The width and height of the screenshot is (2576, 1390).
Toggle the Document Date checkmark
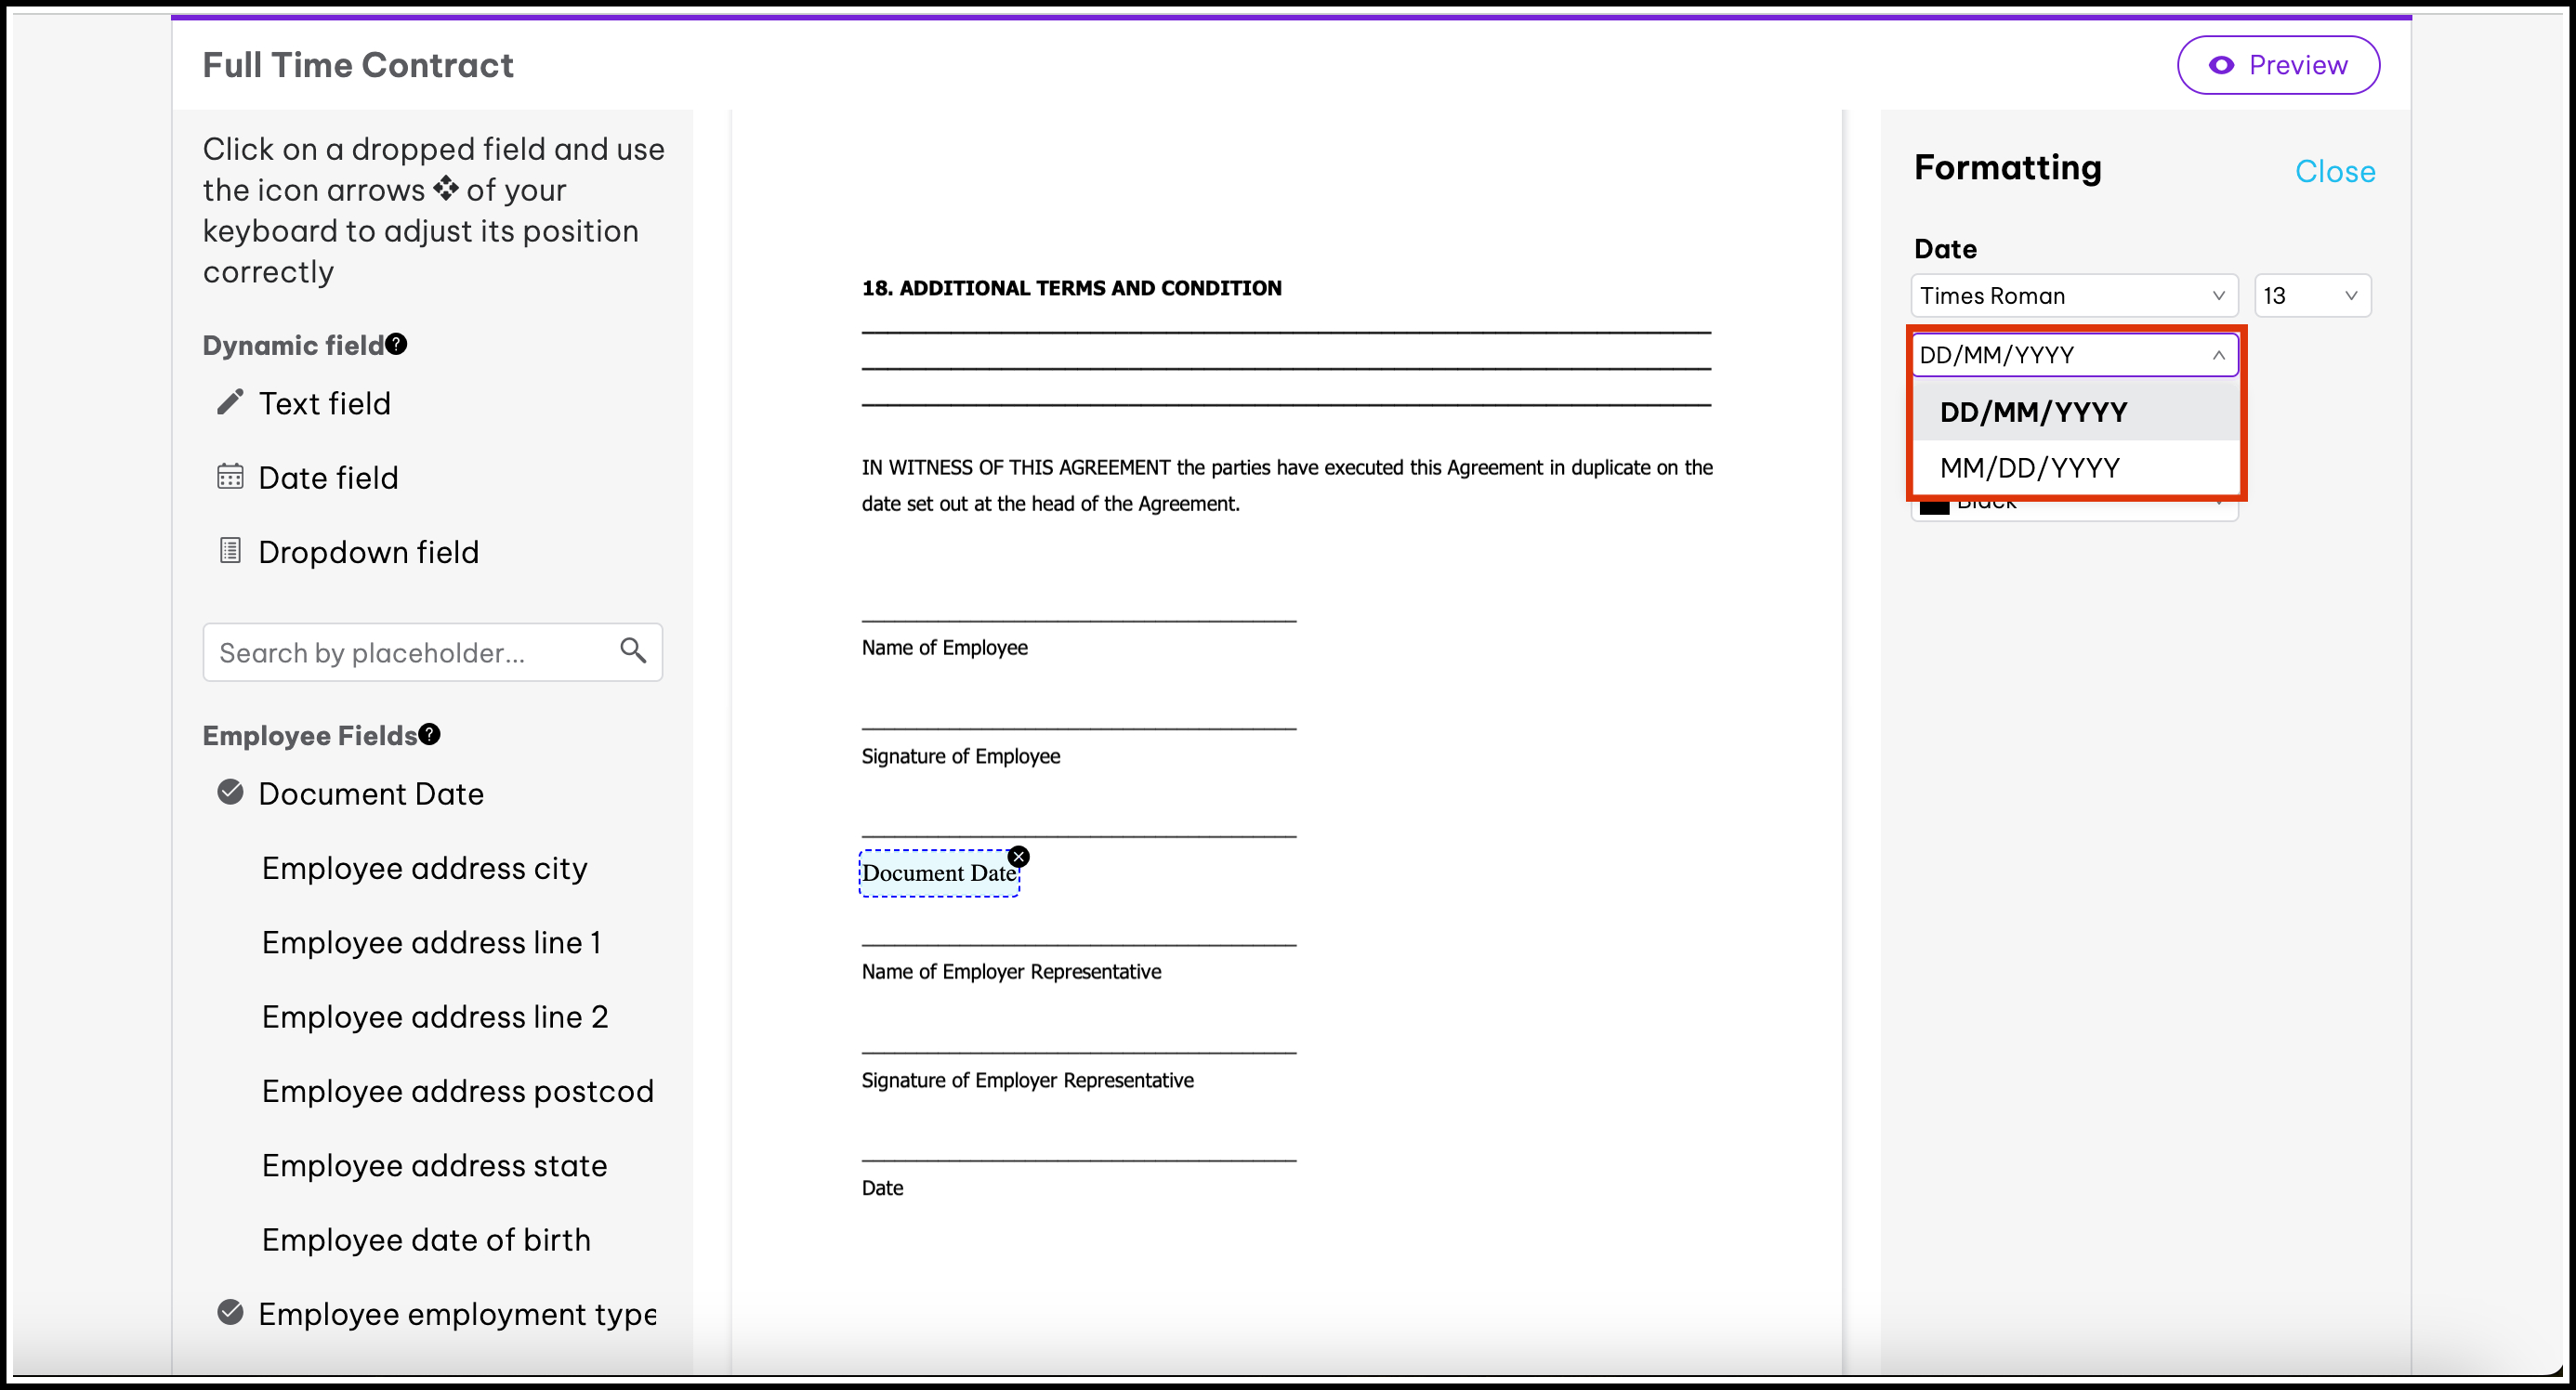click(230, 793)
